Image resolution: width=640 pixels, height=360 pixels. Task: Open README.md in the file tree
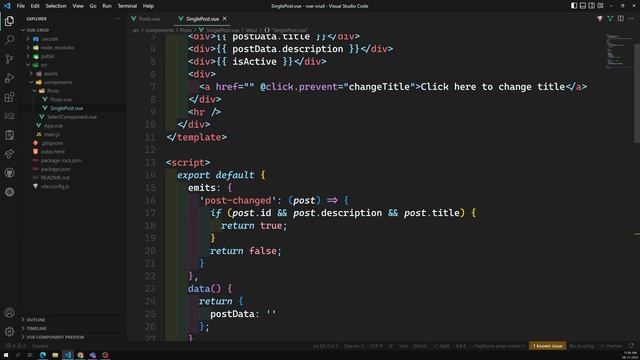point(55,178)
